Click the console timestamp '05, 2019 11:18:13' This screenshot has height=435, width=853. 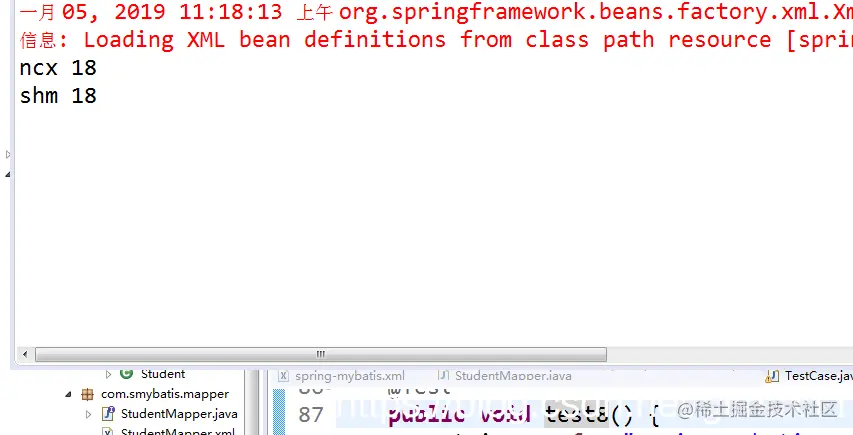[x=172, y=12]
